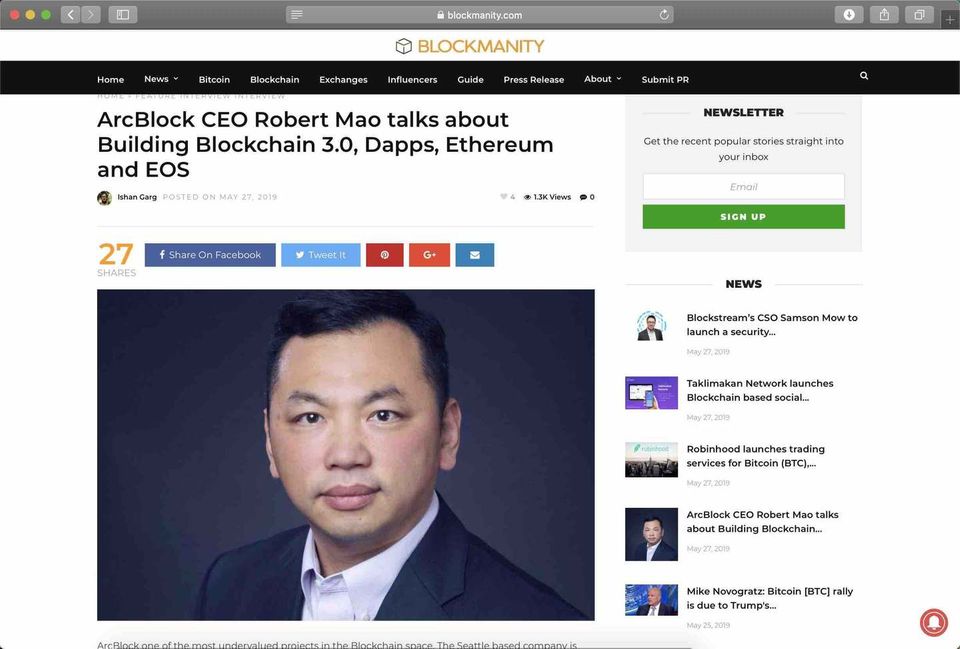Share article via Google Plus icon
The image size is (960, 649).
point(429,255)
